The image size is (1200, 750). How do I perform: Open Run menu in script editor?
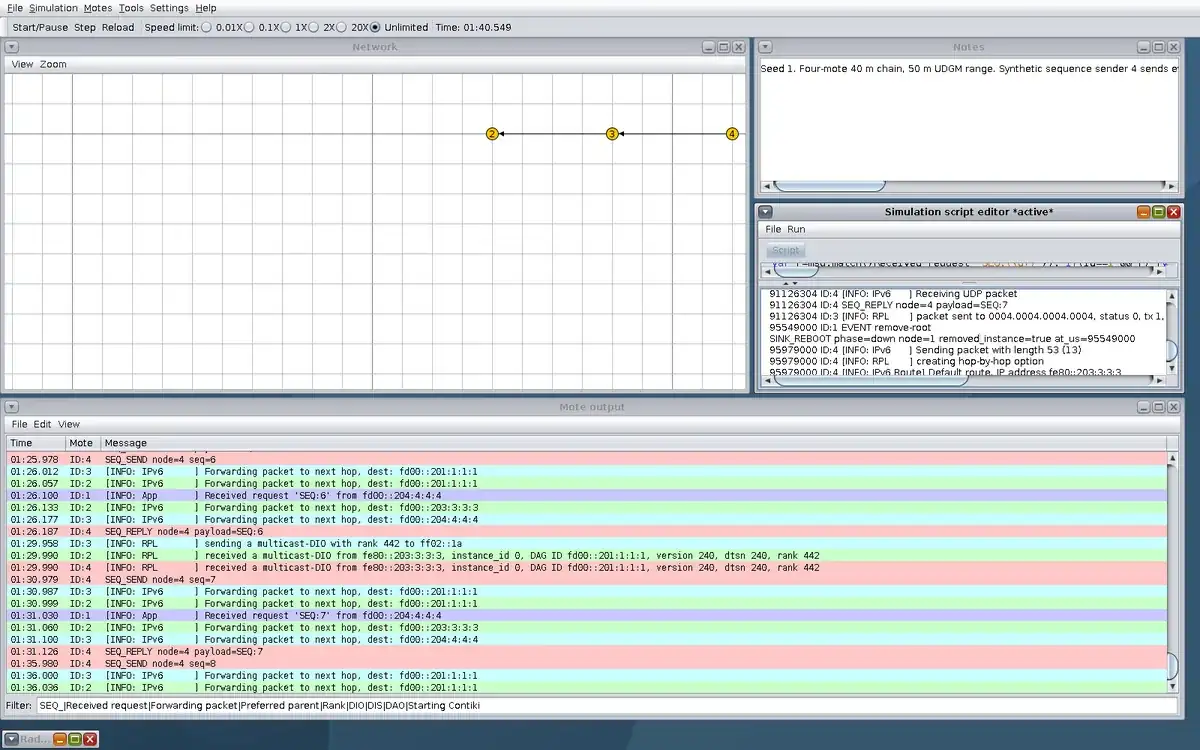pyautogui.click(x=796, y=229)
